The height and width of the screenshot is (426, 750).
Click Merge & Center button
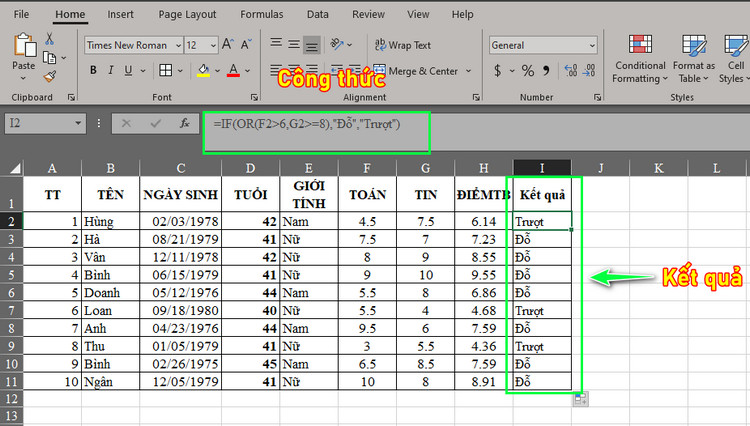coord(415,71)
